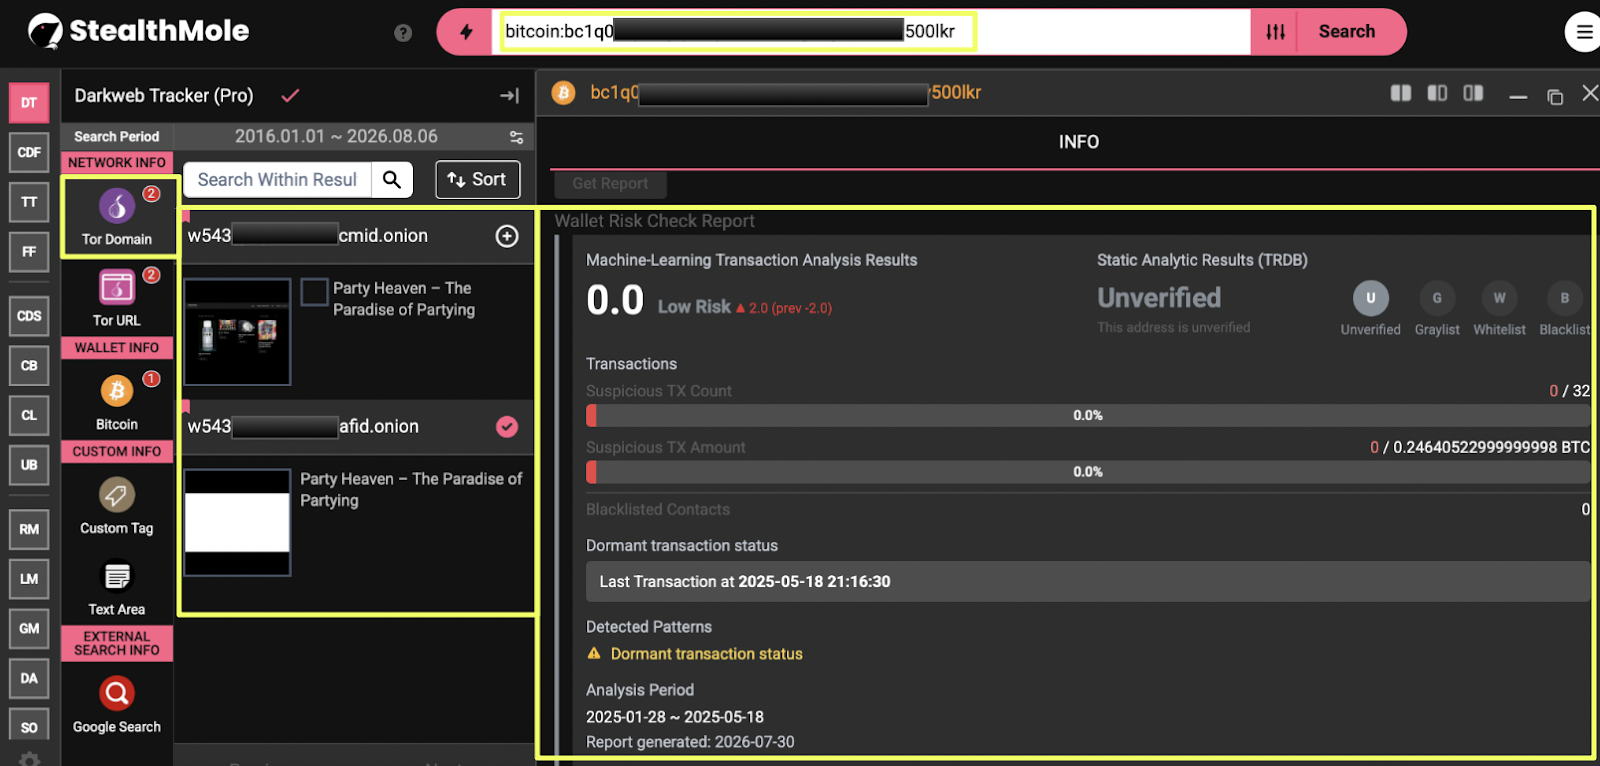Click the analysis period 2025-01-28 ~ 2025-05-18

click(x=675, y=717)
